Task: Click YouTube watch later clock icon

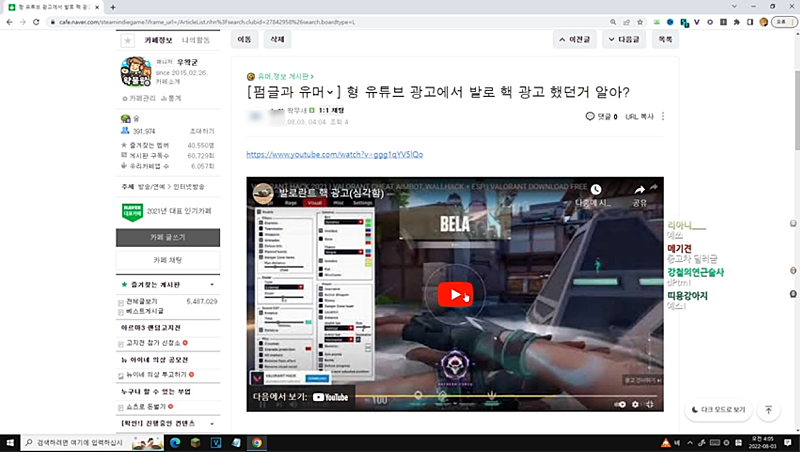Action: pyautogui.click(x=595, y=190)
